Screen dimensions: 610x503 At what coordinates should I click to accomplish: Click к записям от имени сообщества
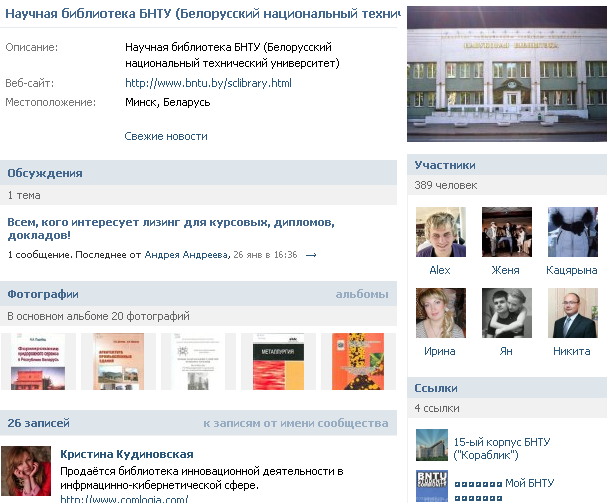click(296, 423)
